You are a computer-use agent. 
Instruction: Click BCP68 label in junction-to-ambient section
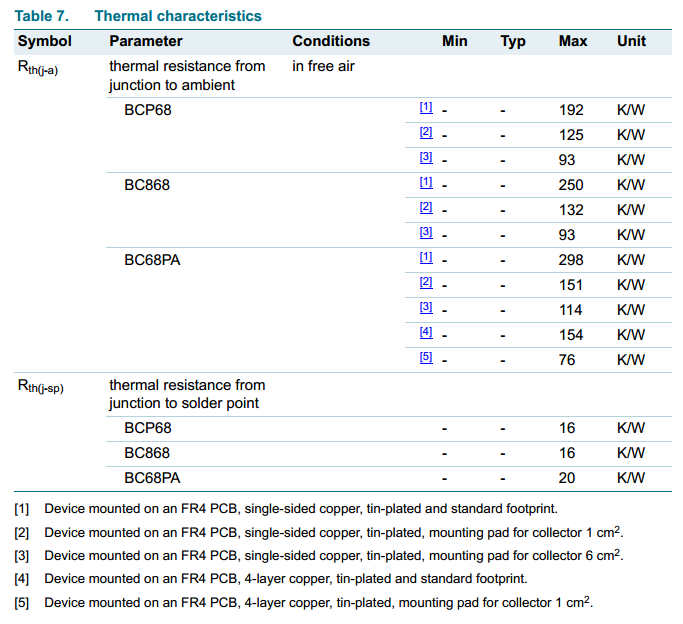(x=148, y=110)
